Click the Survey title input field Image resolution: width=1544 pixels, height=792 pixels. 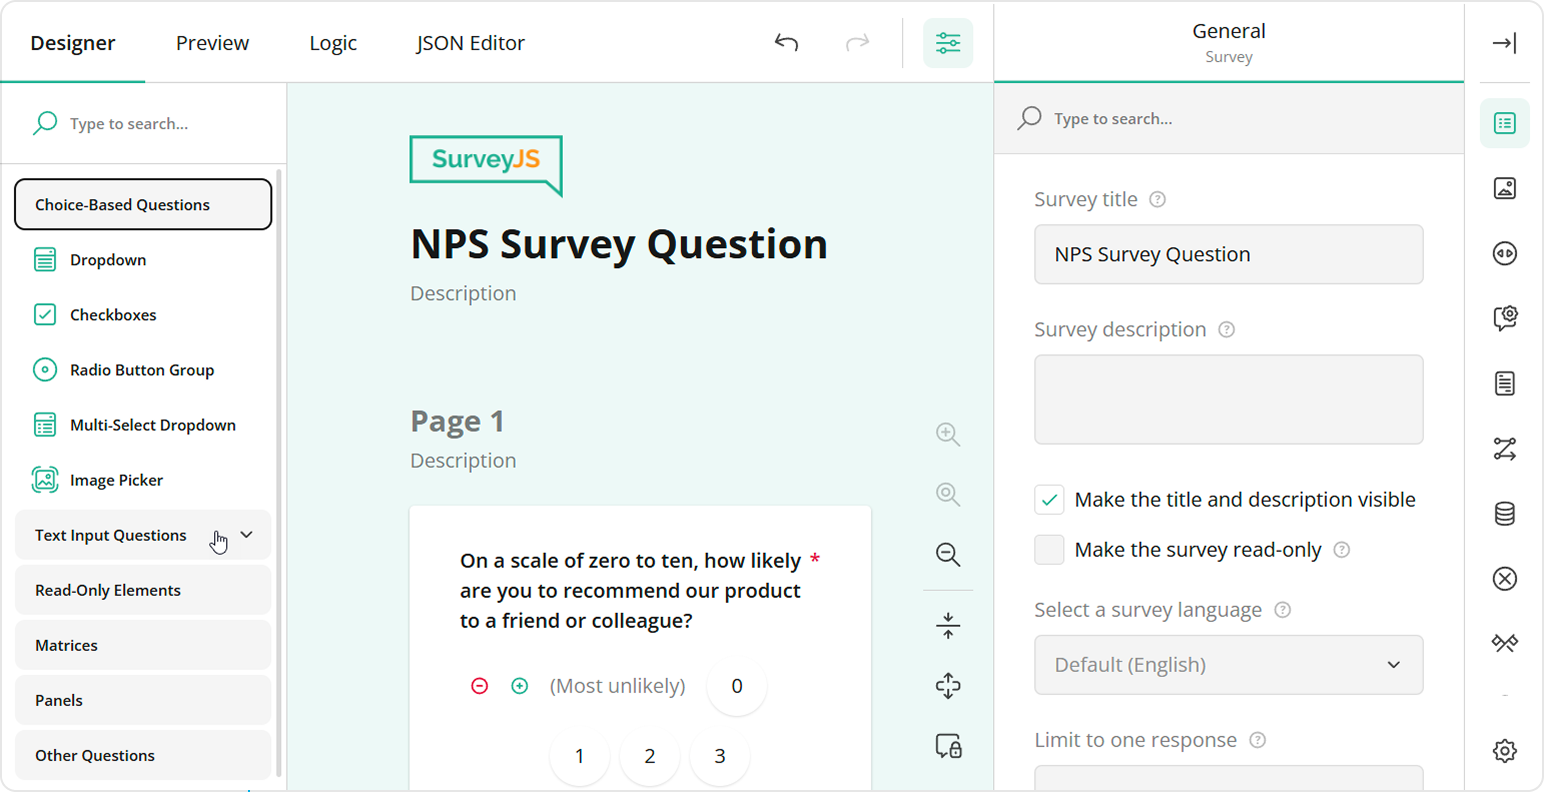[x=1228, y=254]
